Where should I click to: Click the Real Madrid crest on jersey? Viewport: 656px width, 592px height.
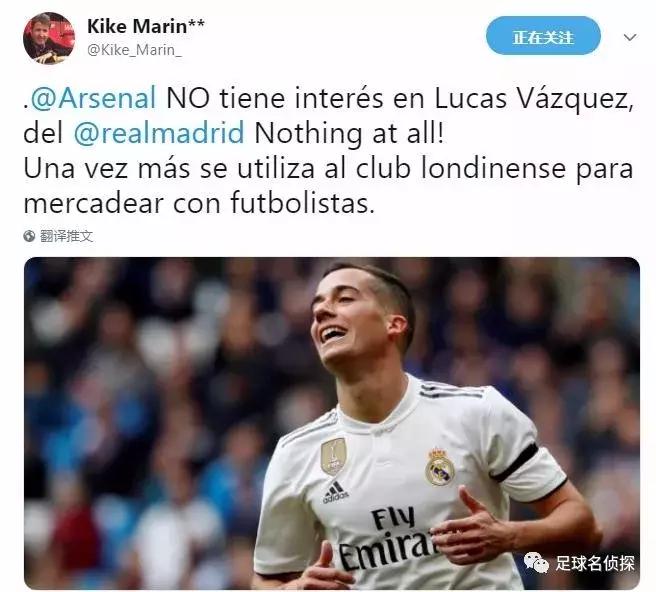[x=440, y=467]
